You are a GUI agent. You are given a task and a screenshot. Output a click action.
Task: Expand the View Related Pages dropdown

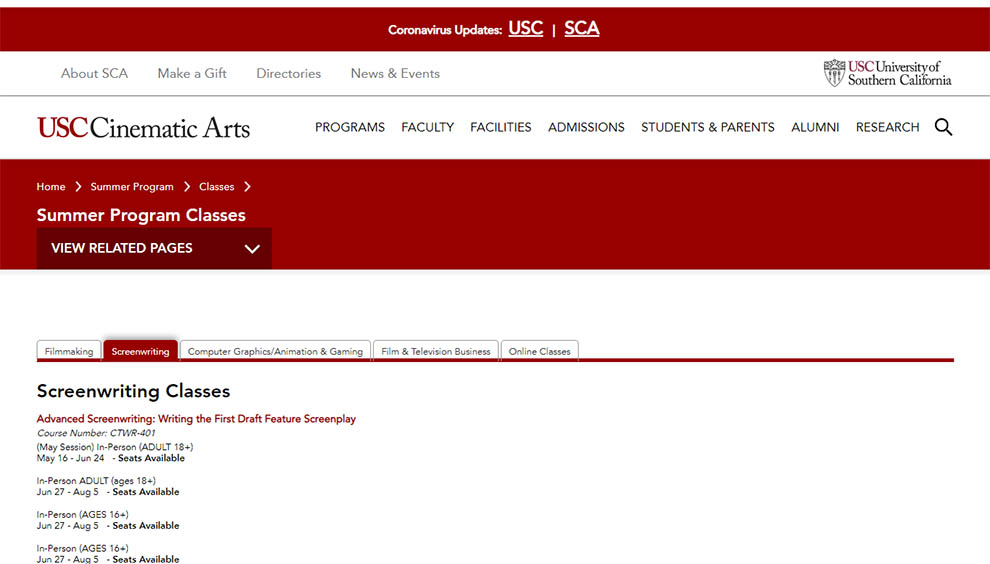click(x=154, y=248)
